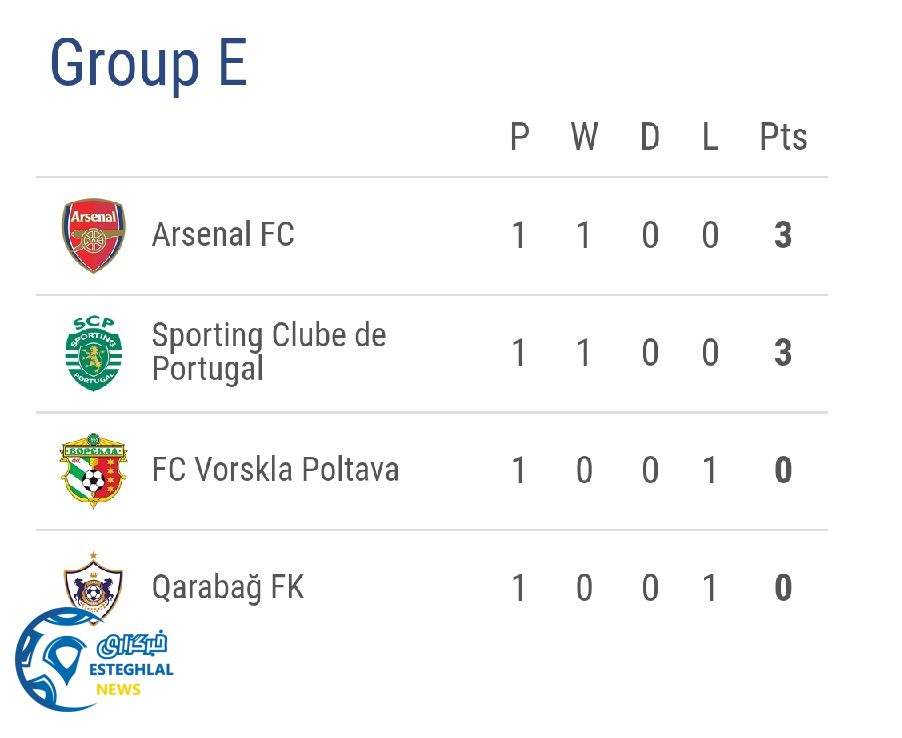Screen dimensions: 902x738
Task: Select the FC Vorskla Poltava team name
Action: coord(275,470)
